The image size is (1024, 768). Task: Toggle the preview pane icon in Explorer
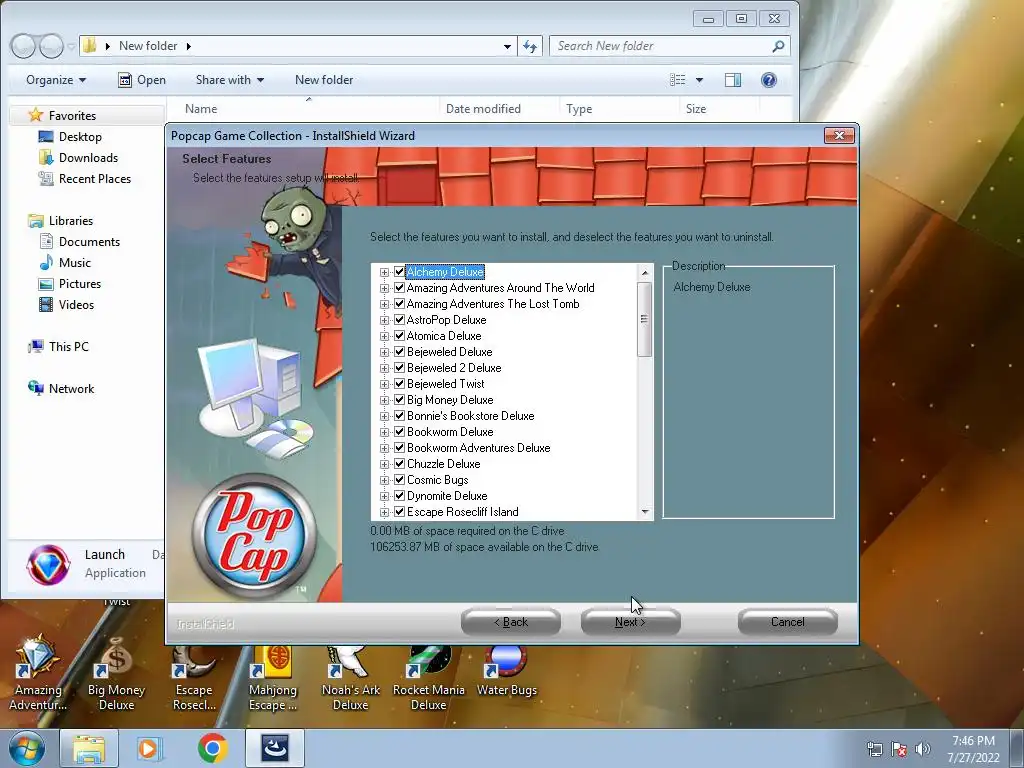click(733, 80)
